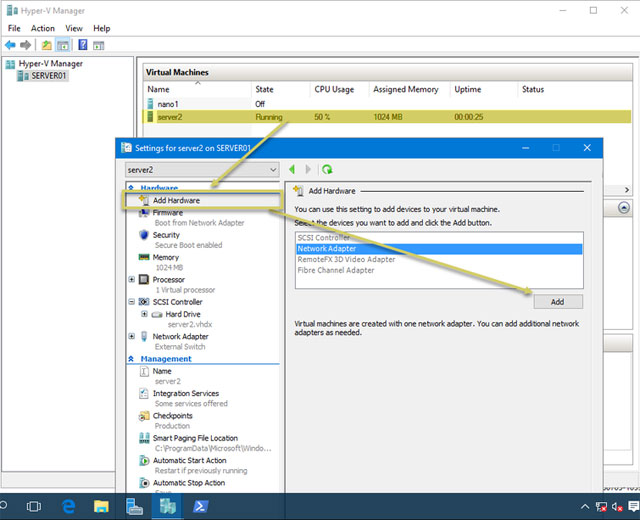Viewport: 640px width, 520px height.
Task: Click the green refresh icon in Settings
Action: (x=327, y=170)
